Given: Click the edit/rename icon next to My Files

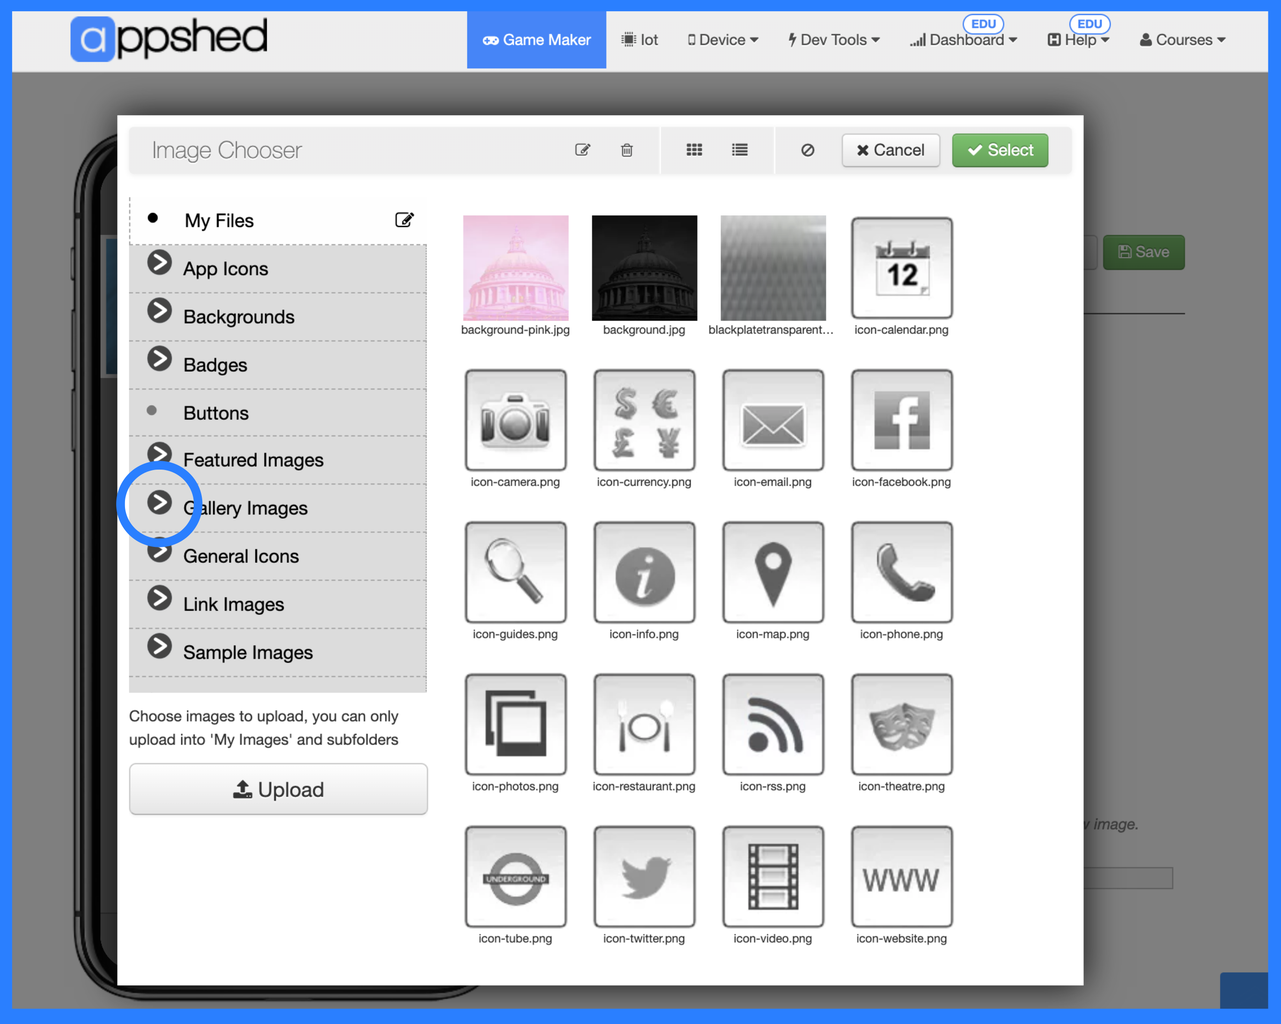Looking at the screenshot, I should (404, 219).
